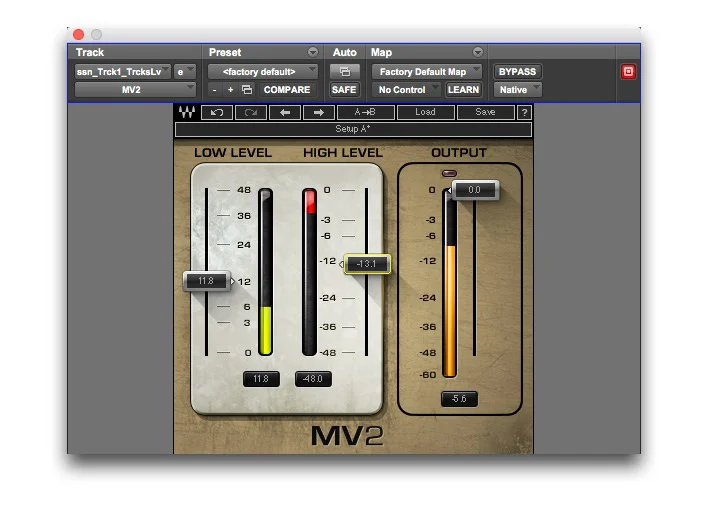Click the OUTPUT heading
The height and width of the screenshot is (506, 706).
point(459,153)
